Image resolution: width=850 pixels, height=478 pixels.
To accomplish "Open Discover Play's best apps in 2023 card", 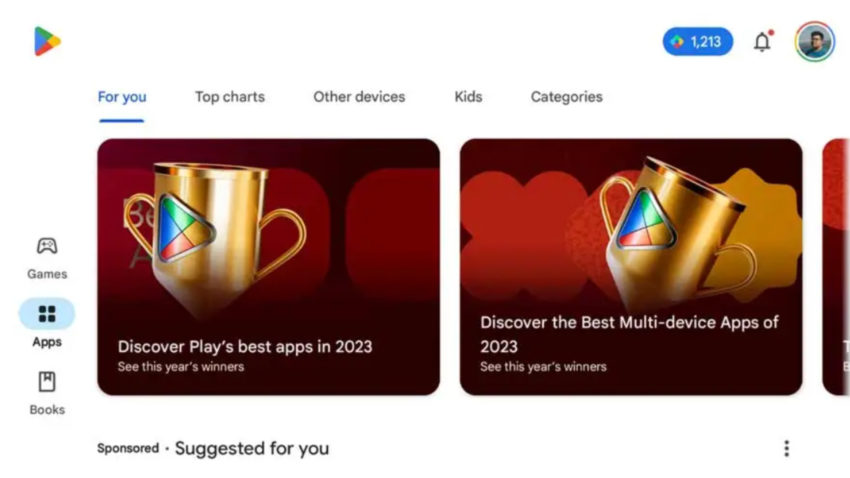I will pyautogui.click(x=269, y=267).
